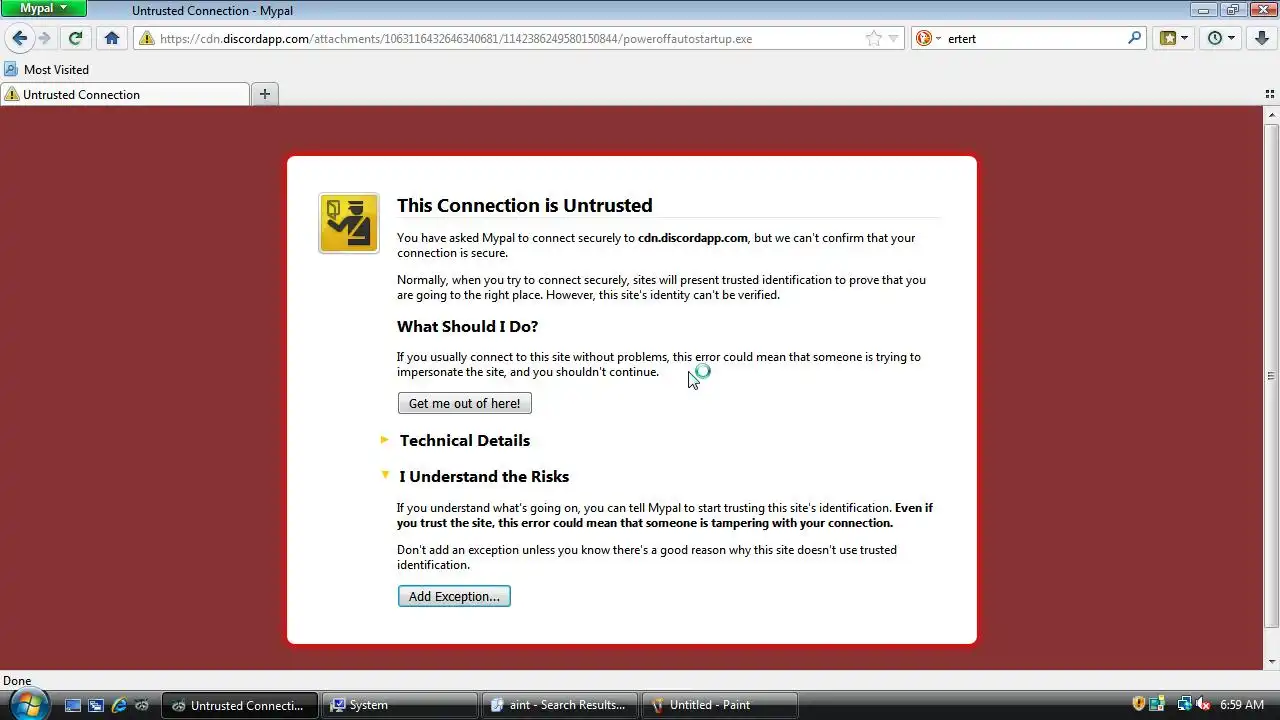The image size is (1280, 720).
Task: Click the Done status bar text
Action: pos(17,681)
